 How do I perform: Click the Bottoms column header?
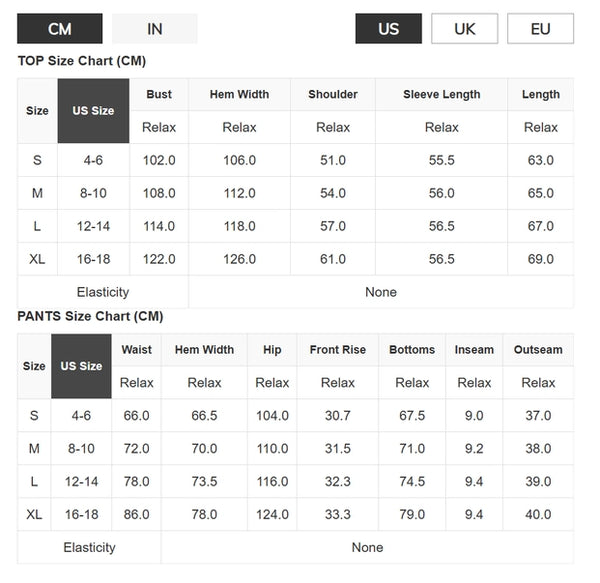tap(412, 350)
